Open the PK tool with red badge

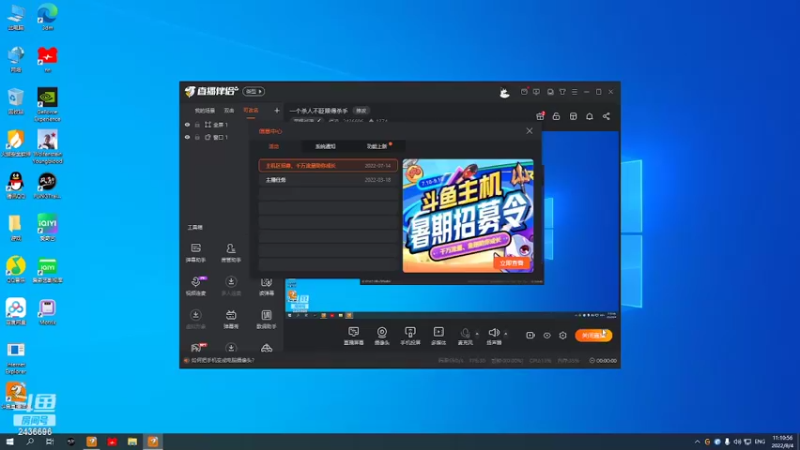(x=197, y=348)
